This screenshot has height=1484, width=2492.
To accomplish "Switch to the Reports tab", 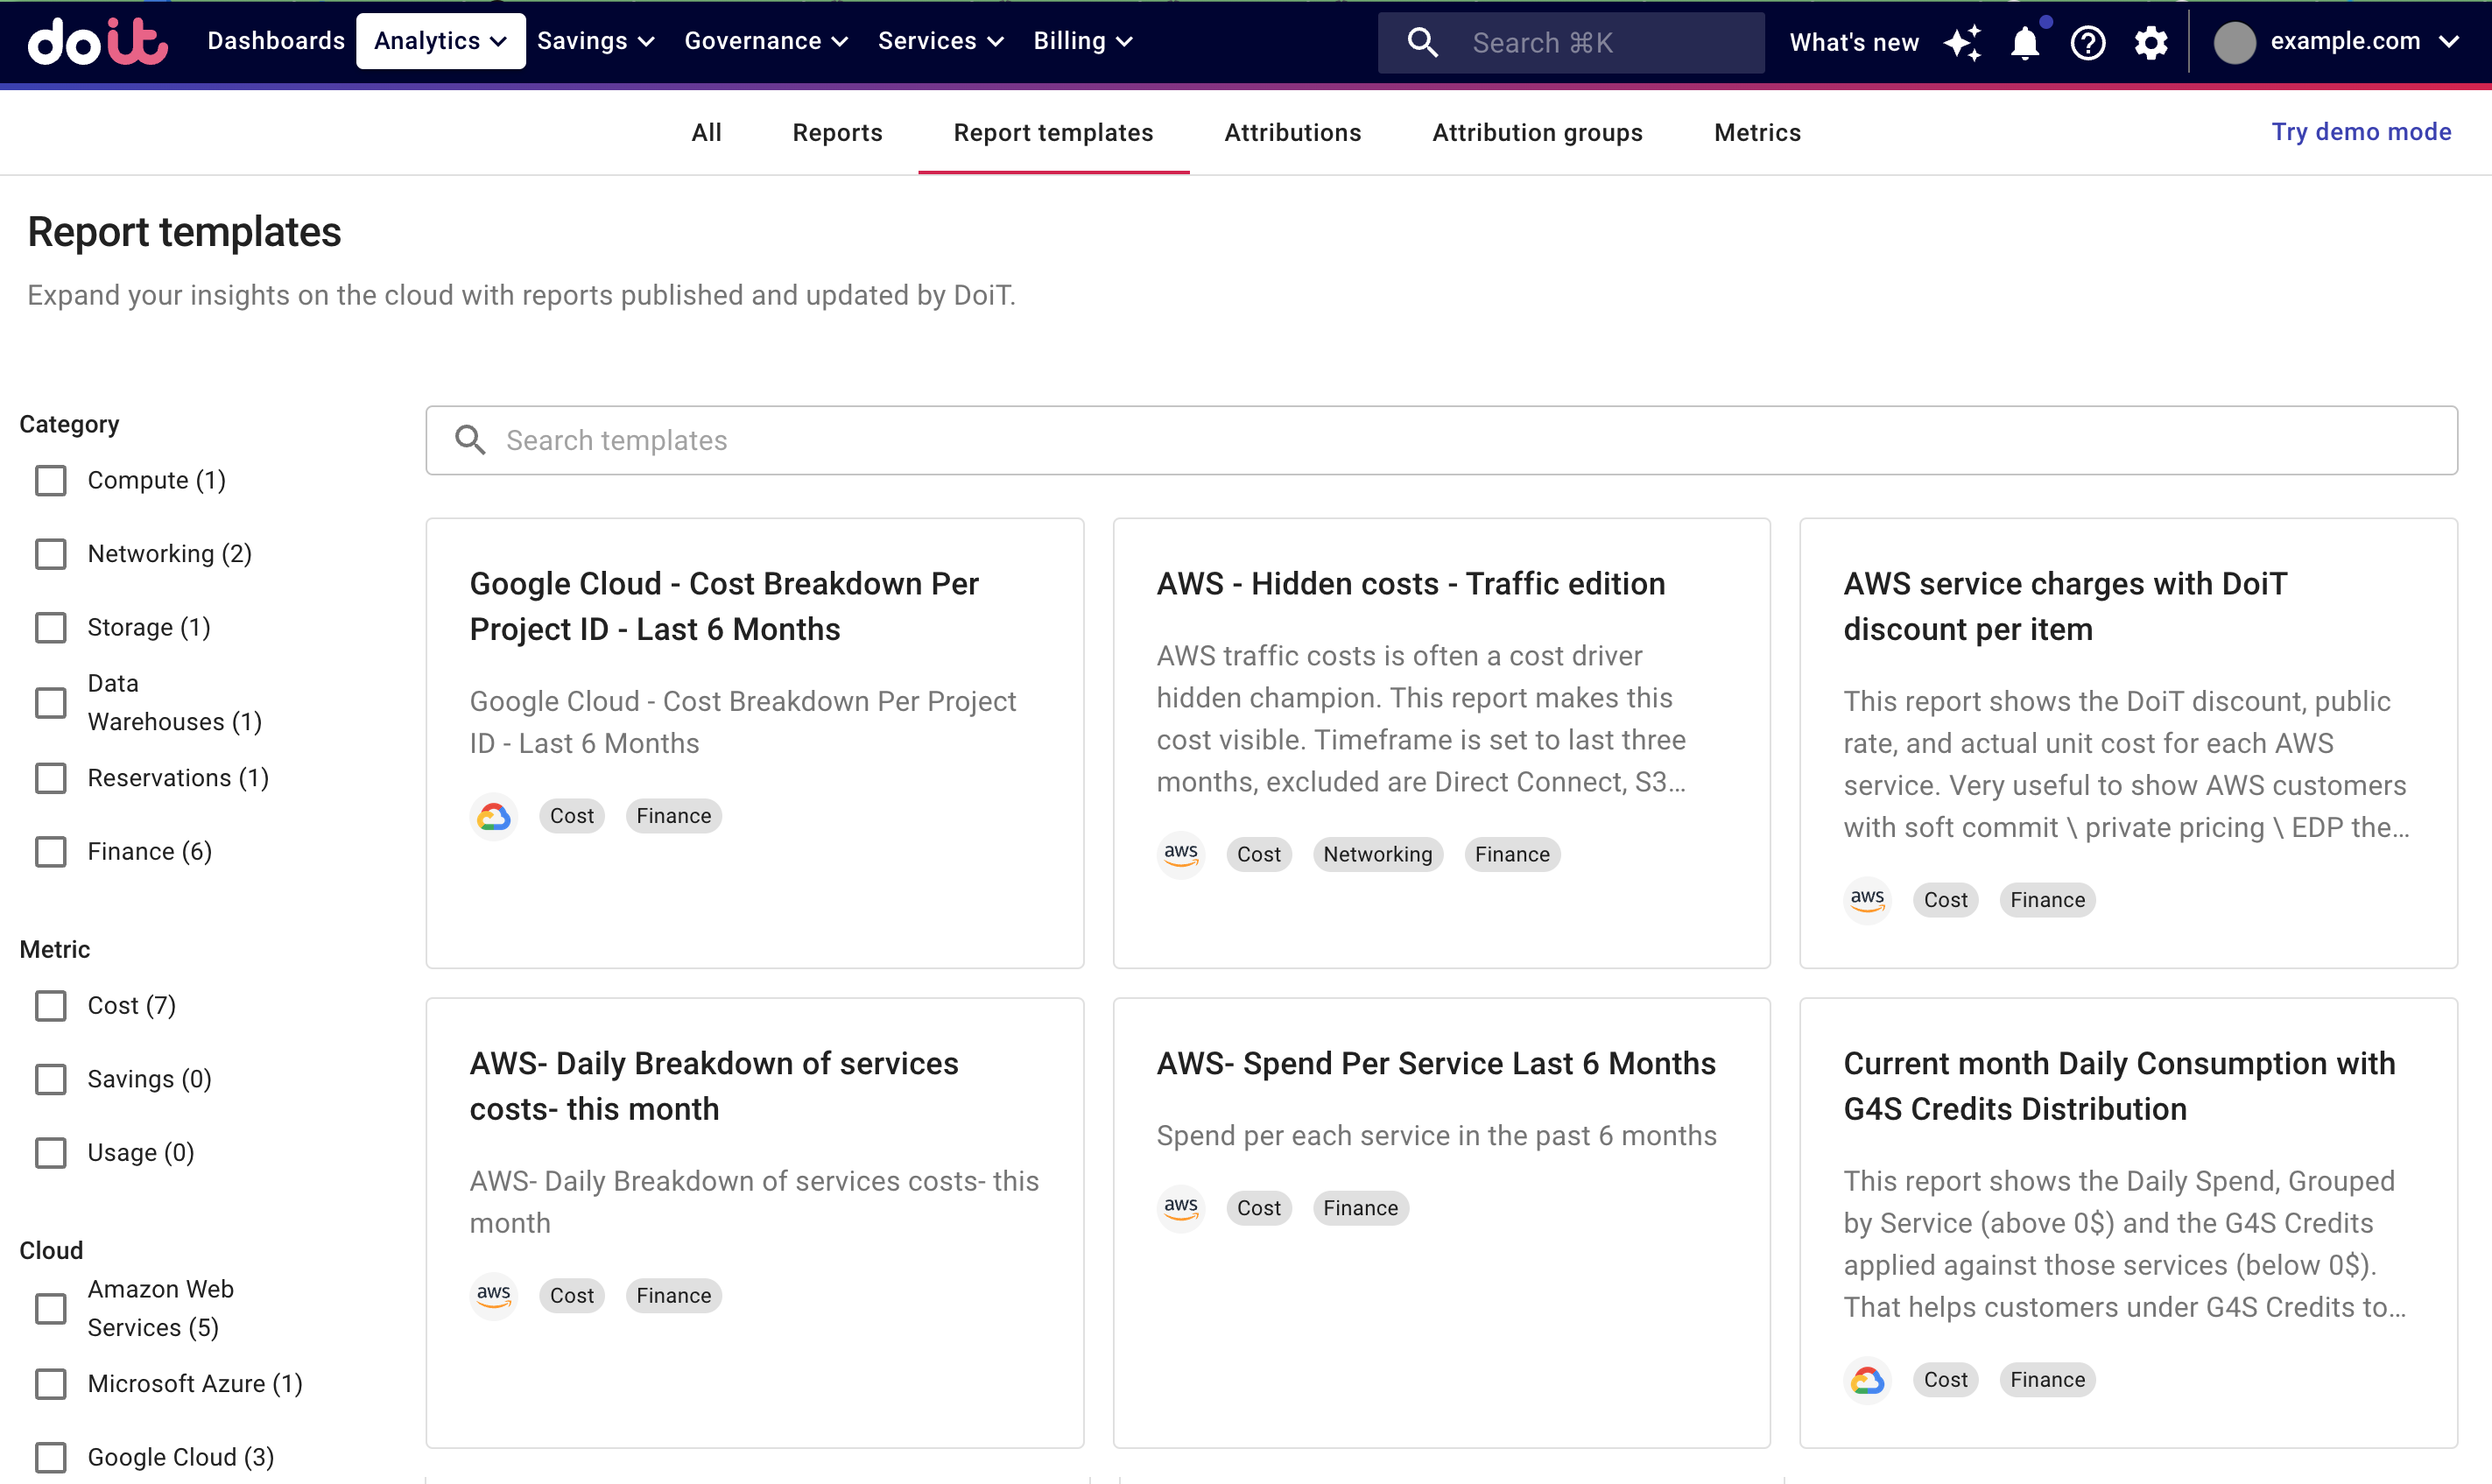I will click(x=837, y=132).
